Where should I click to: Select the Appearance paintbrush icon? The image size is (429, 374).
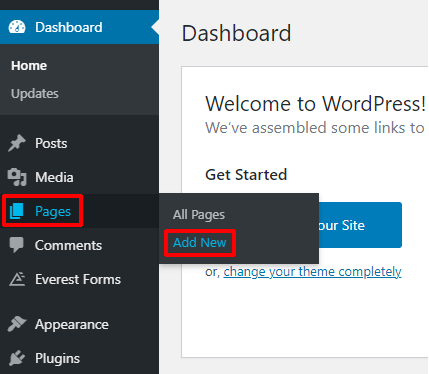17,324
